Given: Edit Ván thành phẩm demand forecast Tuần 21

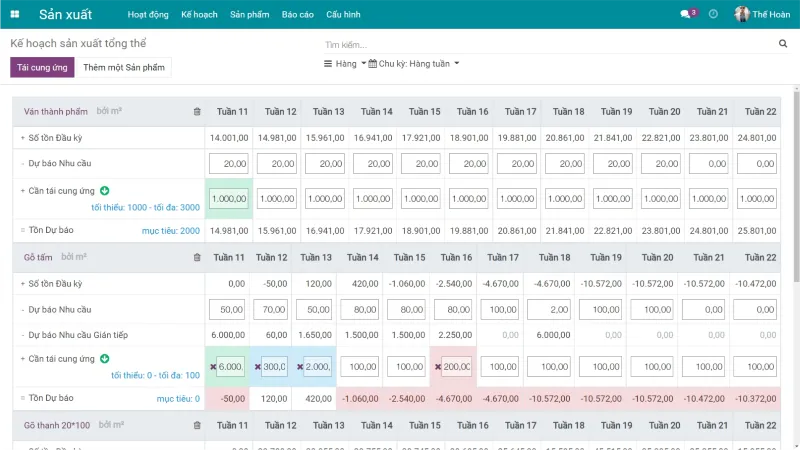Looking at the screenshot, I should tap(709, 164).
